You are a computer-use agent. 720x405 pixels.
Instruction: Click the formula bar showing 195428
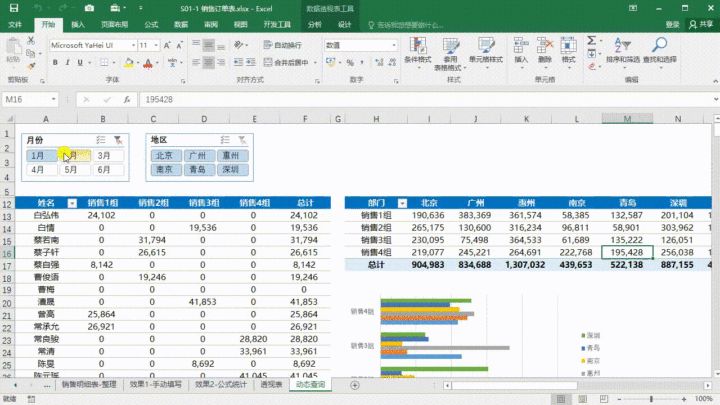point(425,99)
